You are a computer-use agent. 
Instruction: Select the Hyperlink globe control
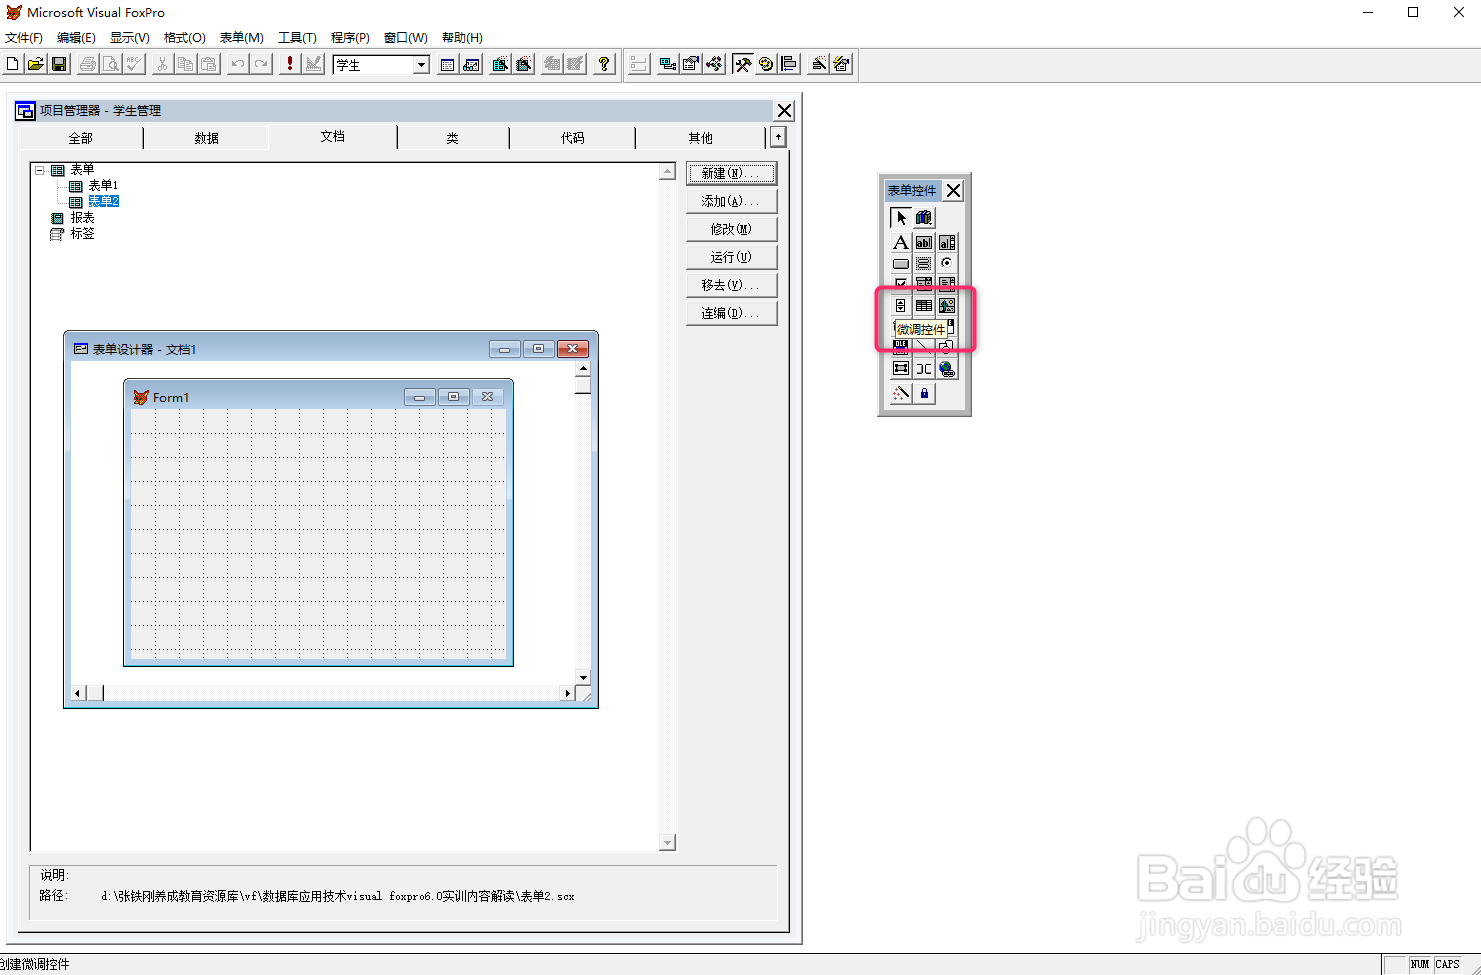pos(947,368)
